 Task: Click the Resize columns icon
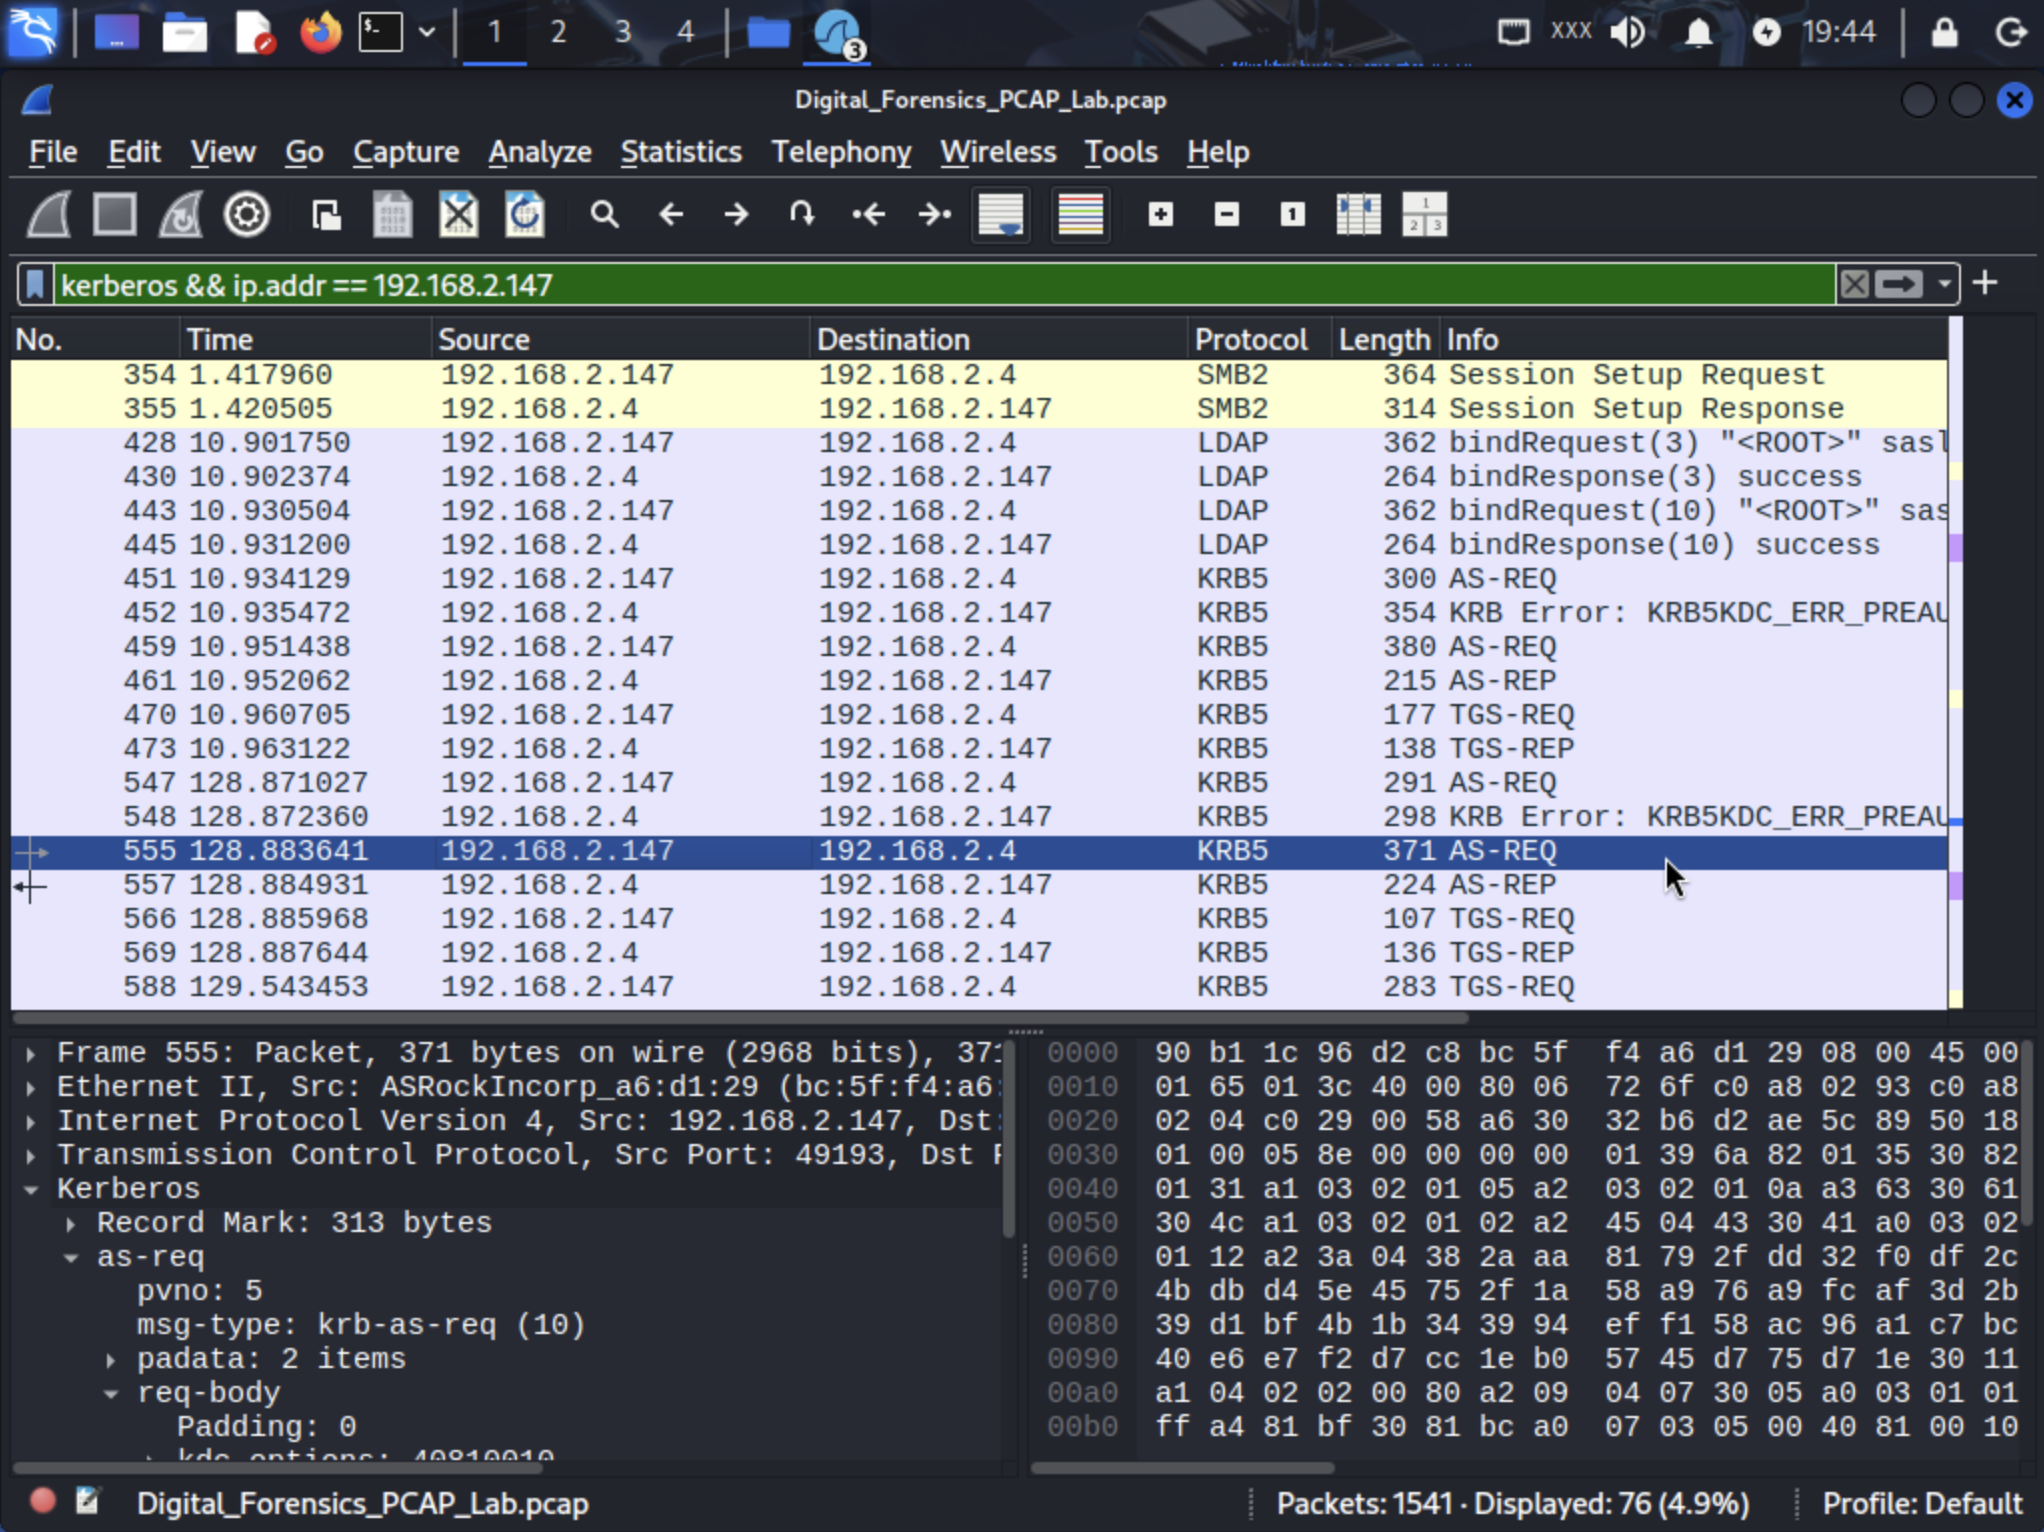tap(1358, 215)
